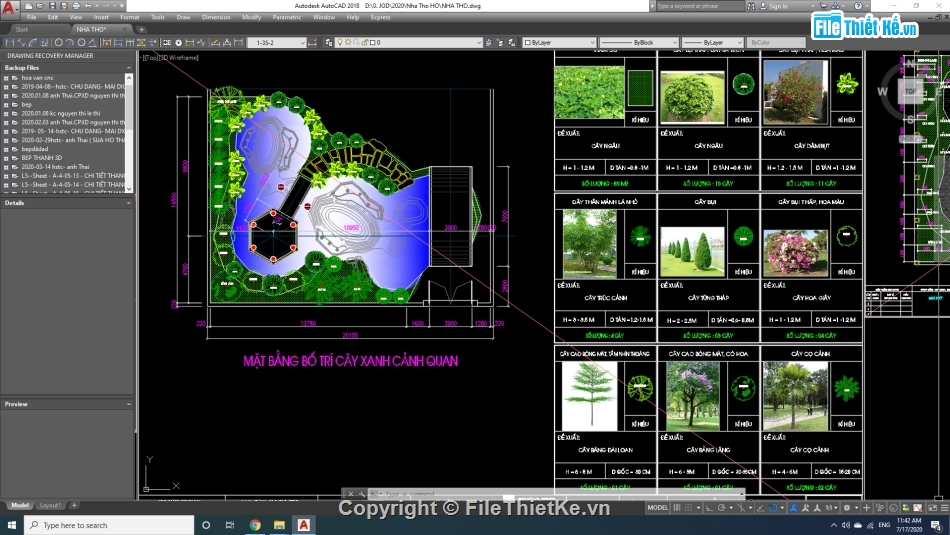Select the Quick Dimension tool

107,42
